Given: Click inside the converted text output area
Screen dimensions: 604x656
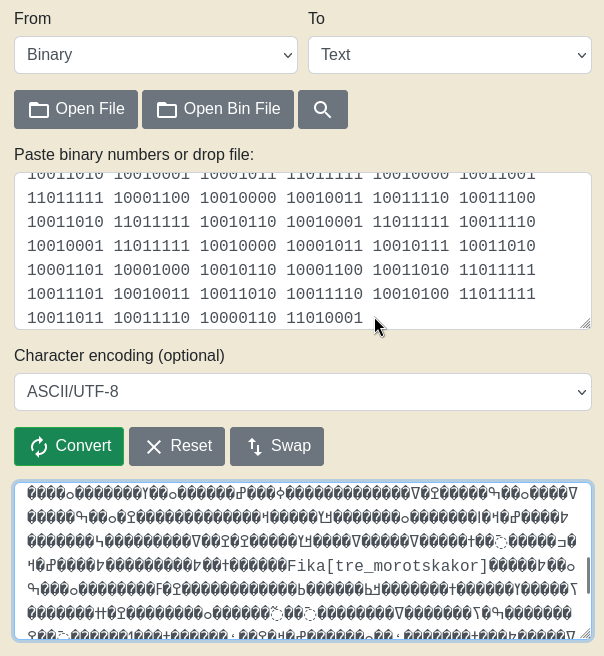Looking at the screenshot, I should [303, 561].
